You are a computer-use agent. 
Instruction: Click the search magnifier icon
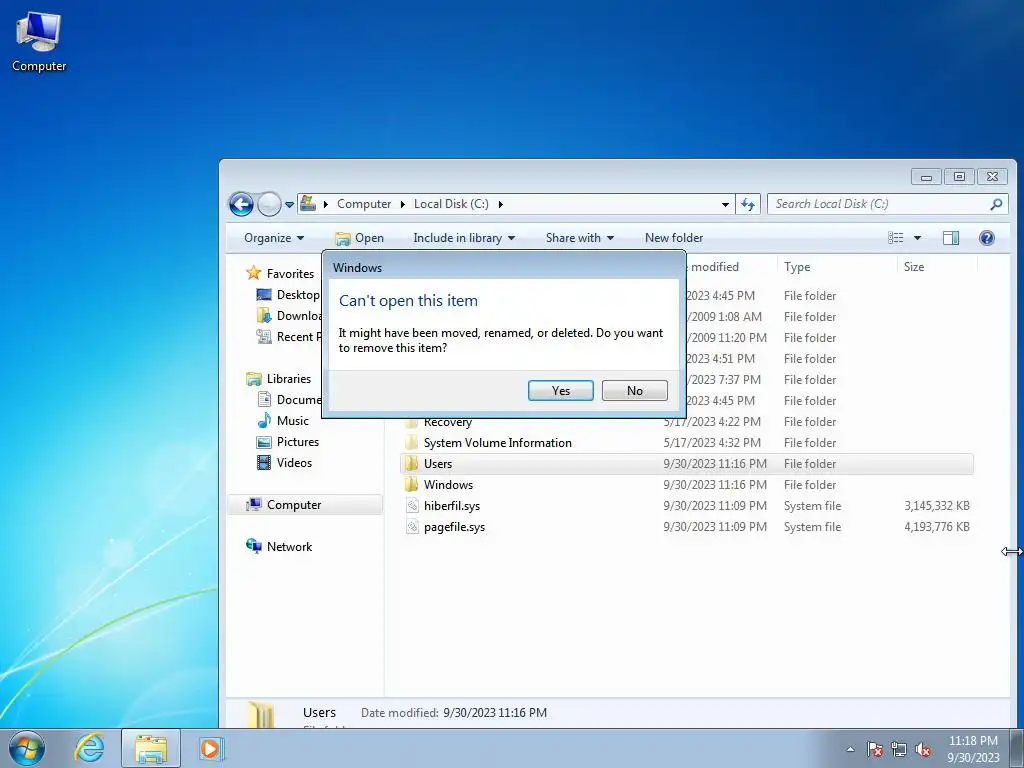(996, 204)
